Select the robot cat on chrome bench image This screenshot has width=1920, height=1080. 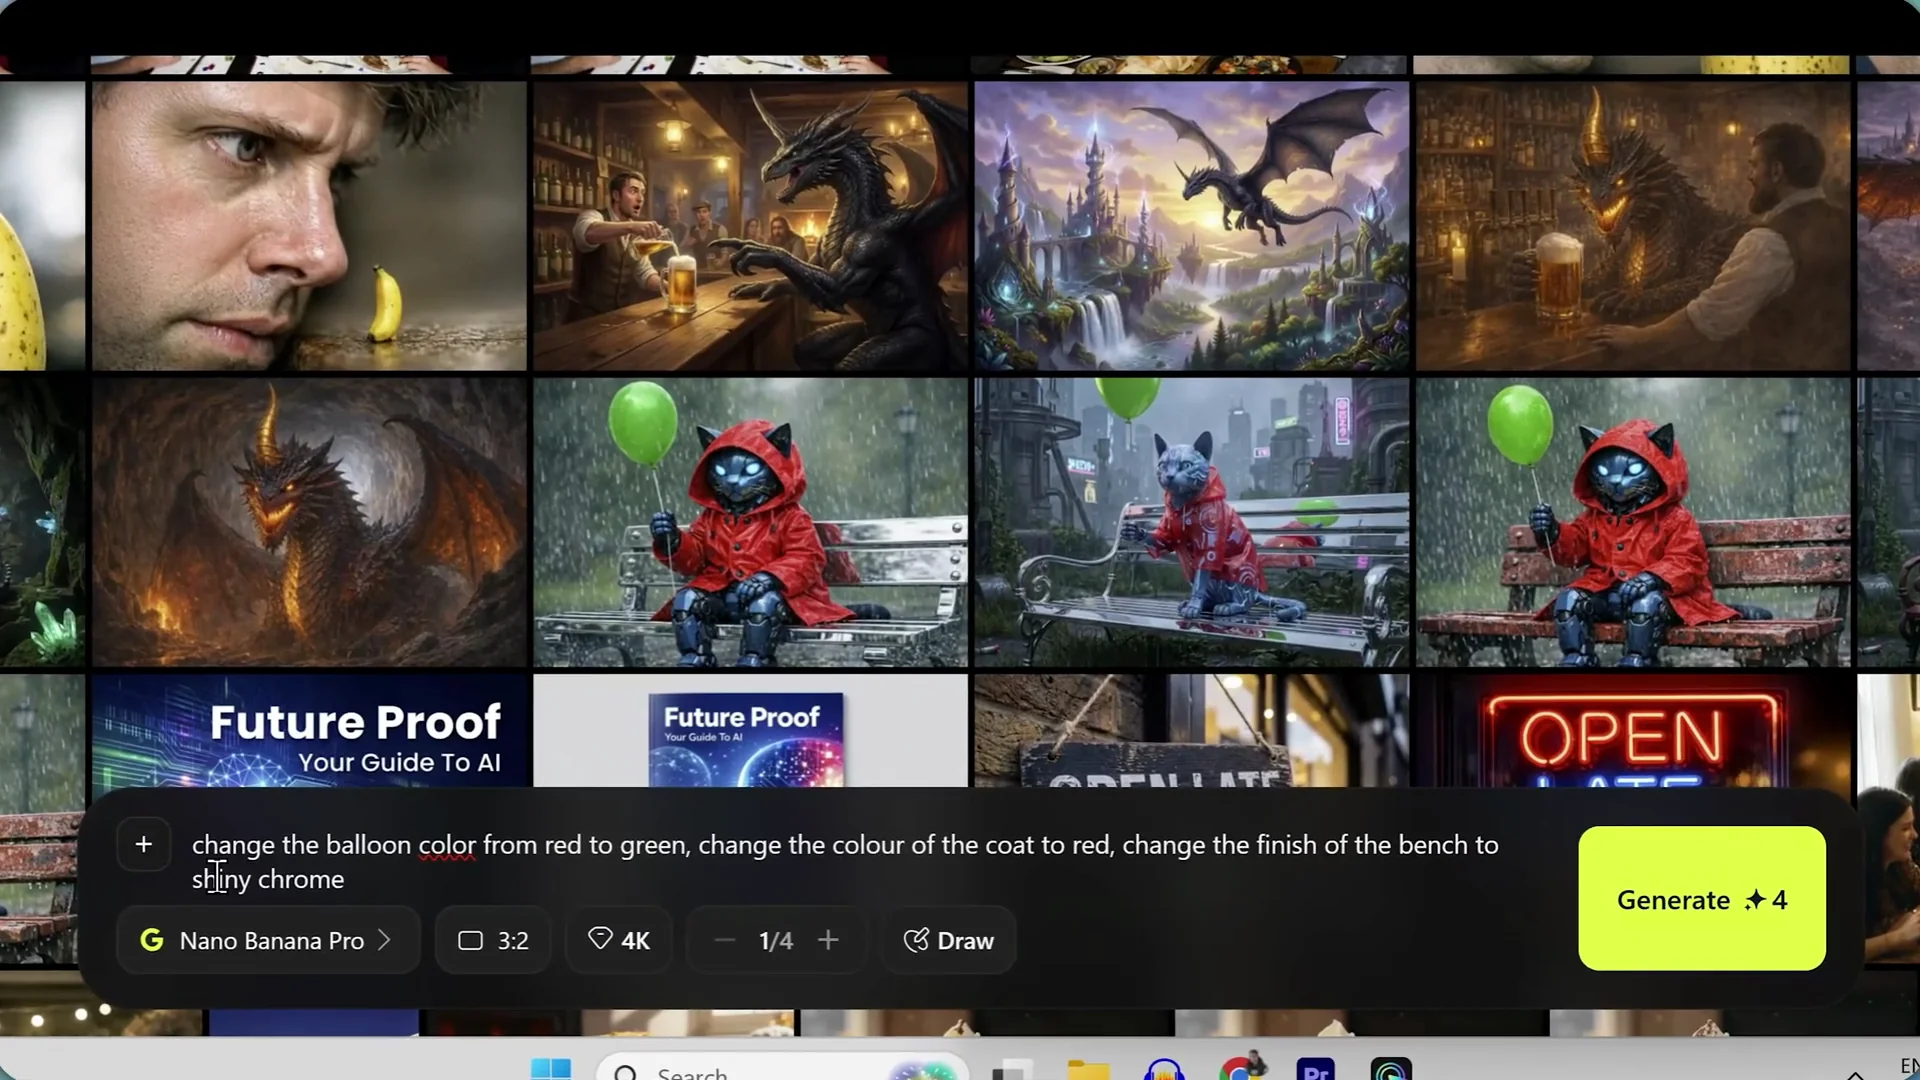750,522
